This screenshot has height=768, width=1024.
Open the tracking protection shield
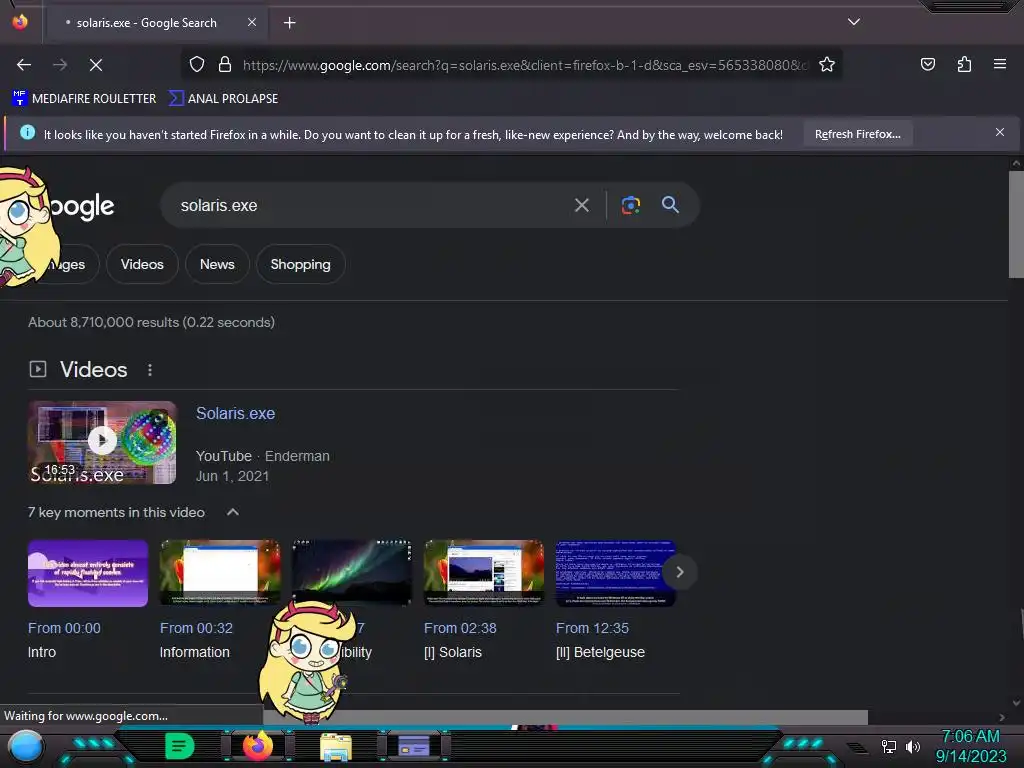(197, 64)
